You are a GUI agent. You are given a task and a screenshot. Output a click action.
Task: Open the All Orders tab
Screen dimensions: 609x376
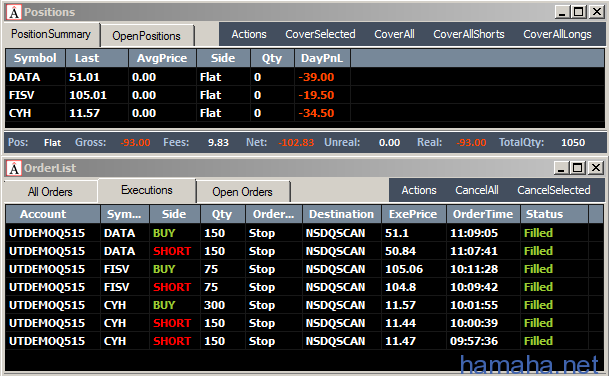tap(50, 192)
